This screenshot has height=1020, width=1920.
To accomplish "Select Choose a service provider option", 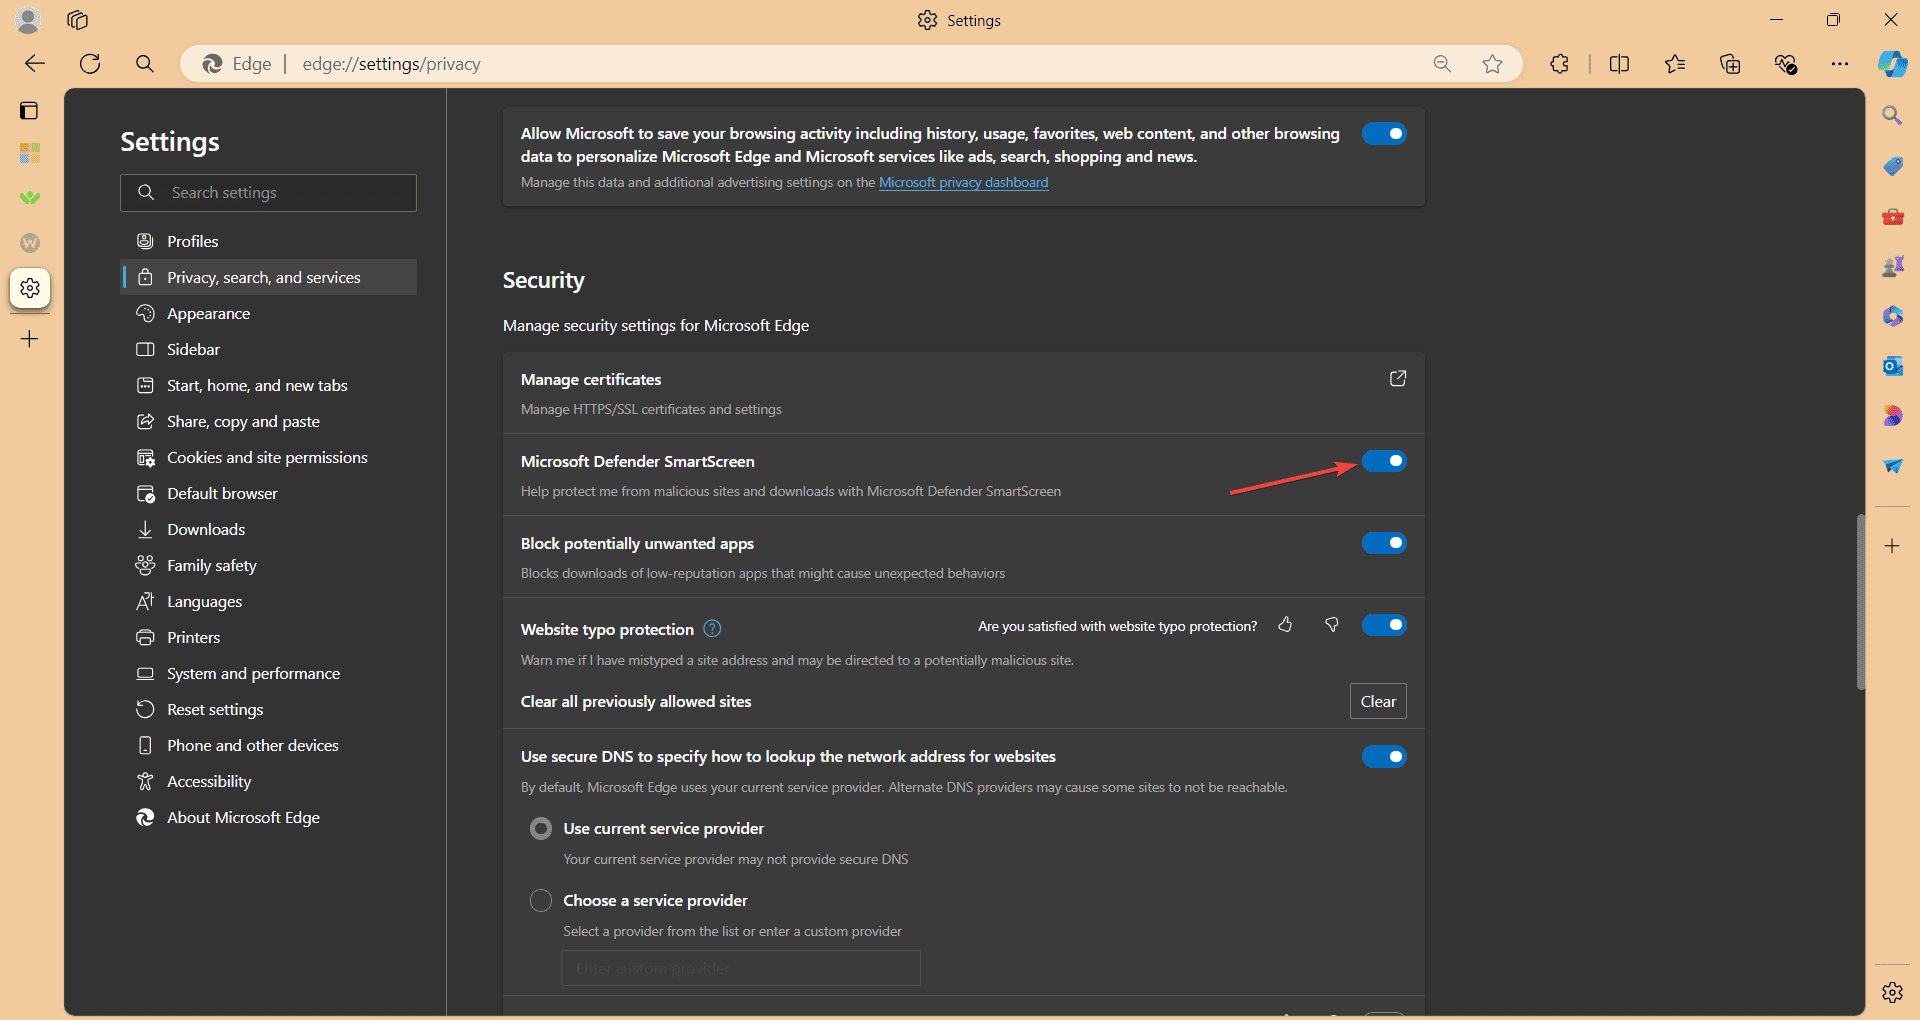I will click(x=541, y=900).
